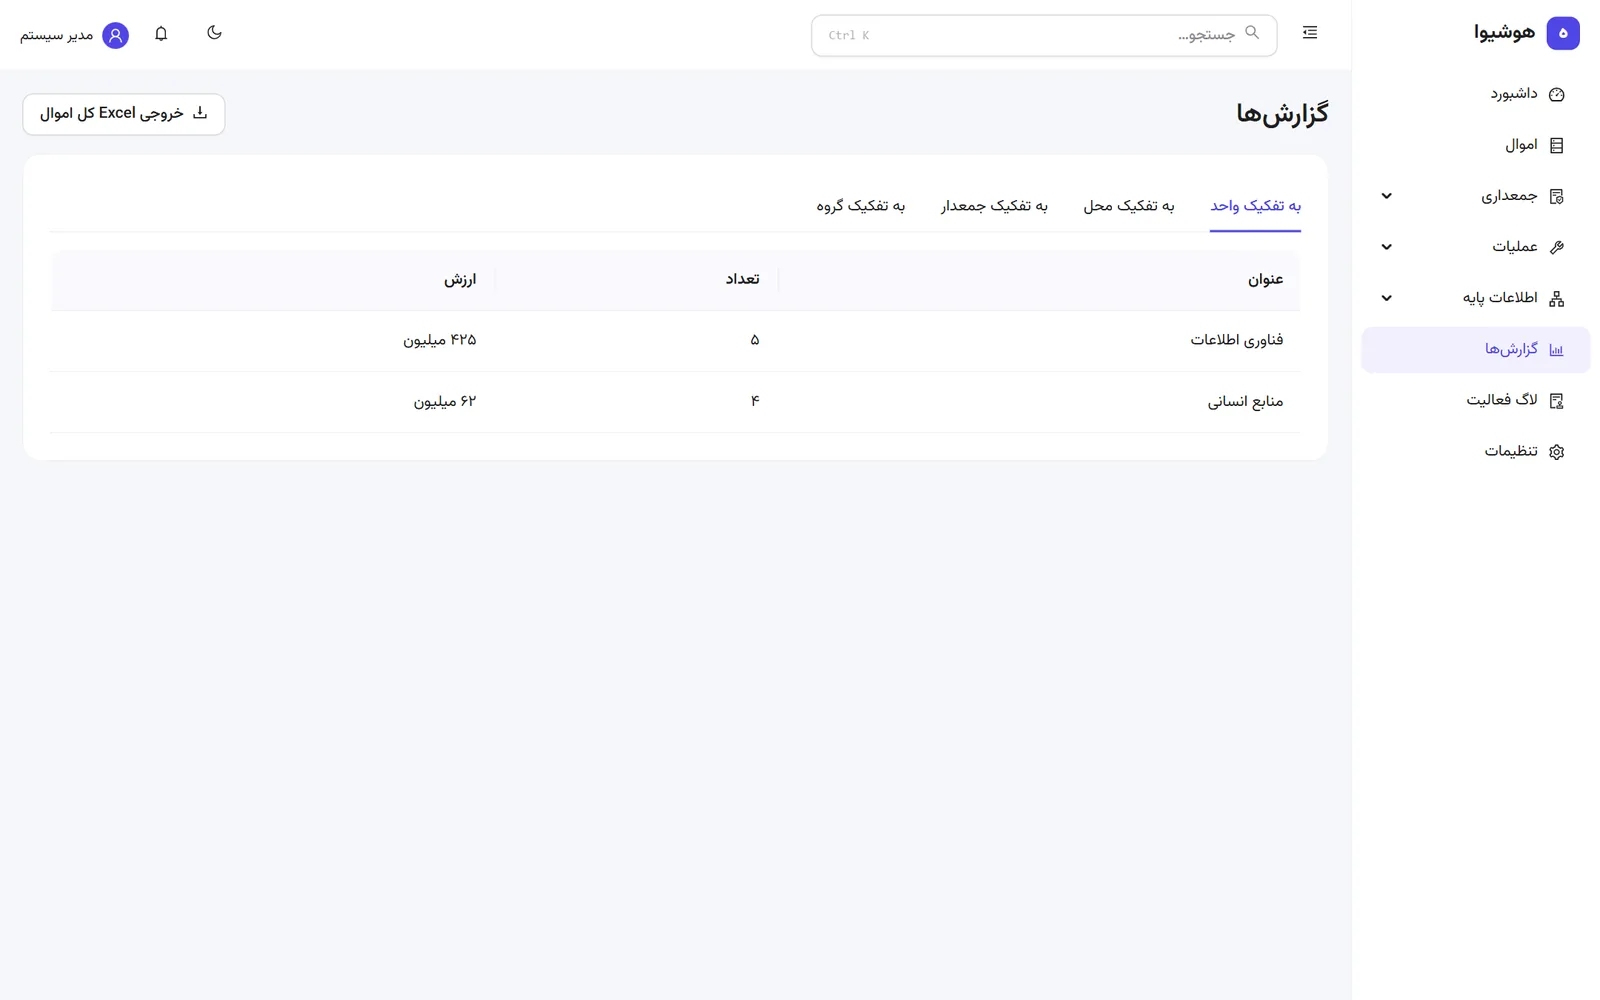Click the جمعداری sidebar icon
The height and width of the screenshot is (1000, 1600).
click(x=1556, y=196)
